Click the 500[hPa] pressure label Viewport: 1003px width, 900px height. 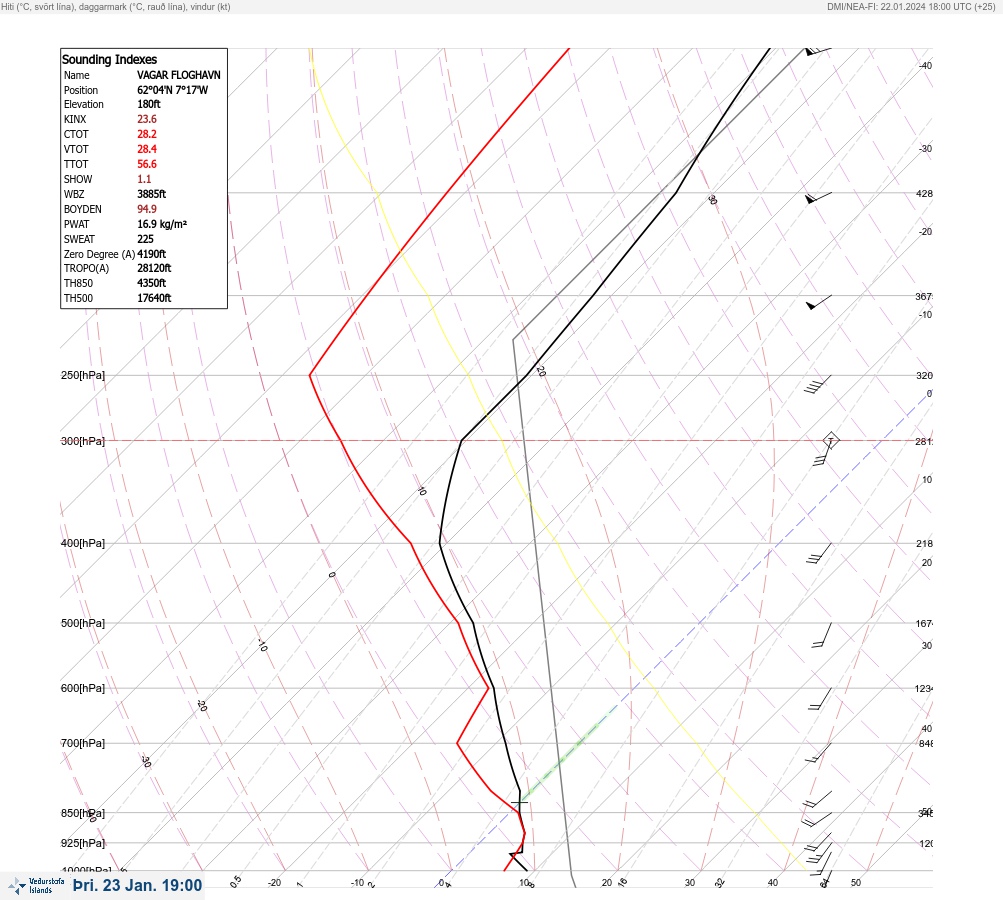pos(83,623)
